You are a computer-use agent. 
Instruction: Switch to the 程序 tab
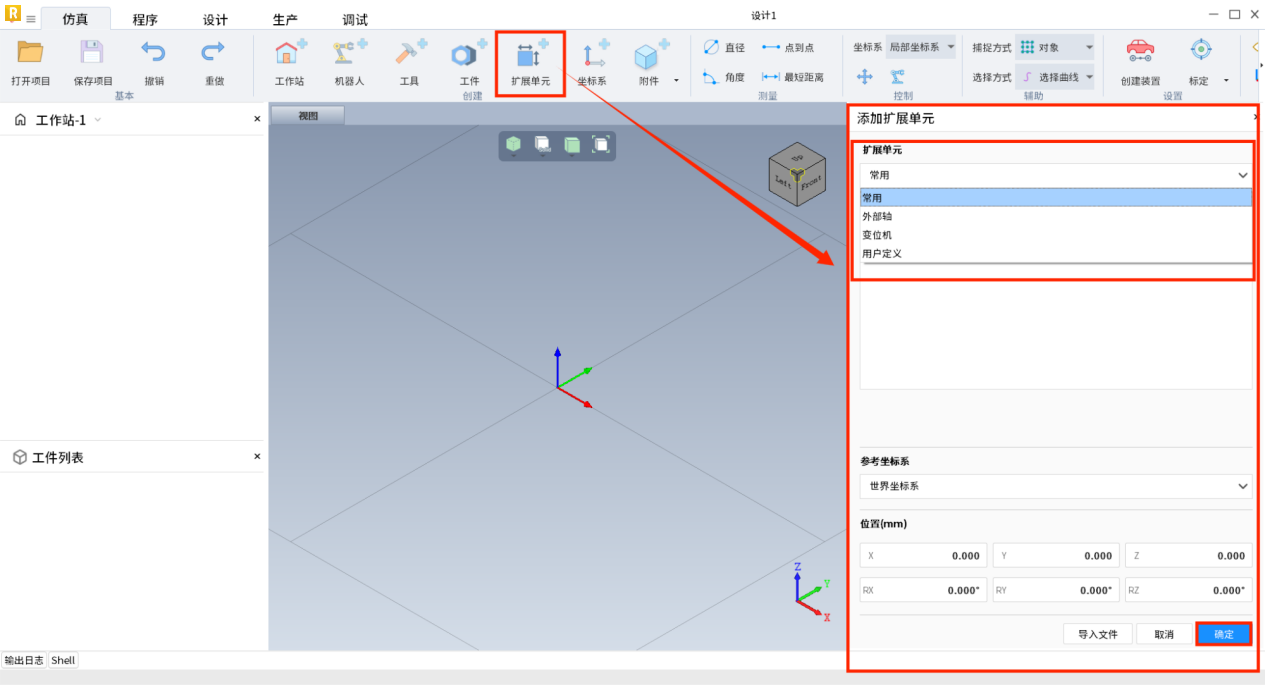tap(145, 19)
